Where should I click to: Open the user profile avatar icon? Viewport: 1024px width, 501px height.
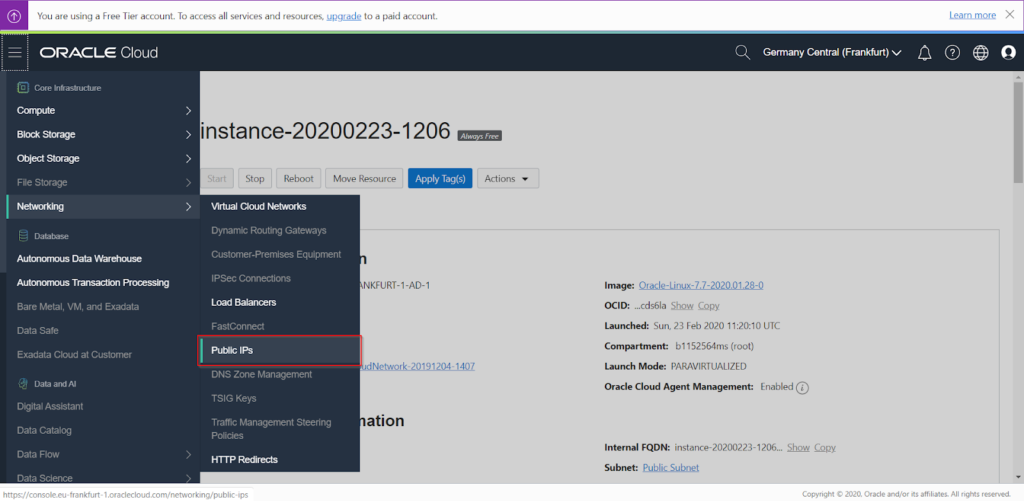1008,52
